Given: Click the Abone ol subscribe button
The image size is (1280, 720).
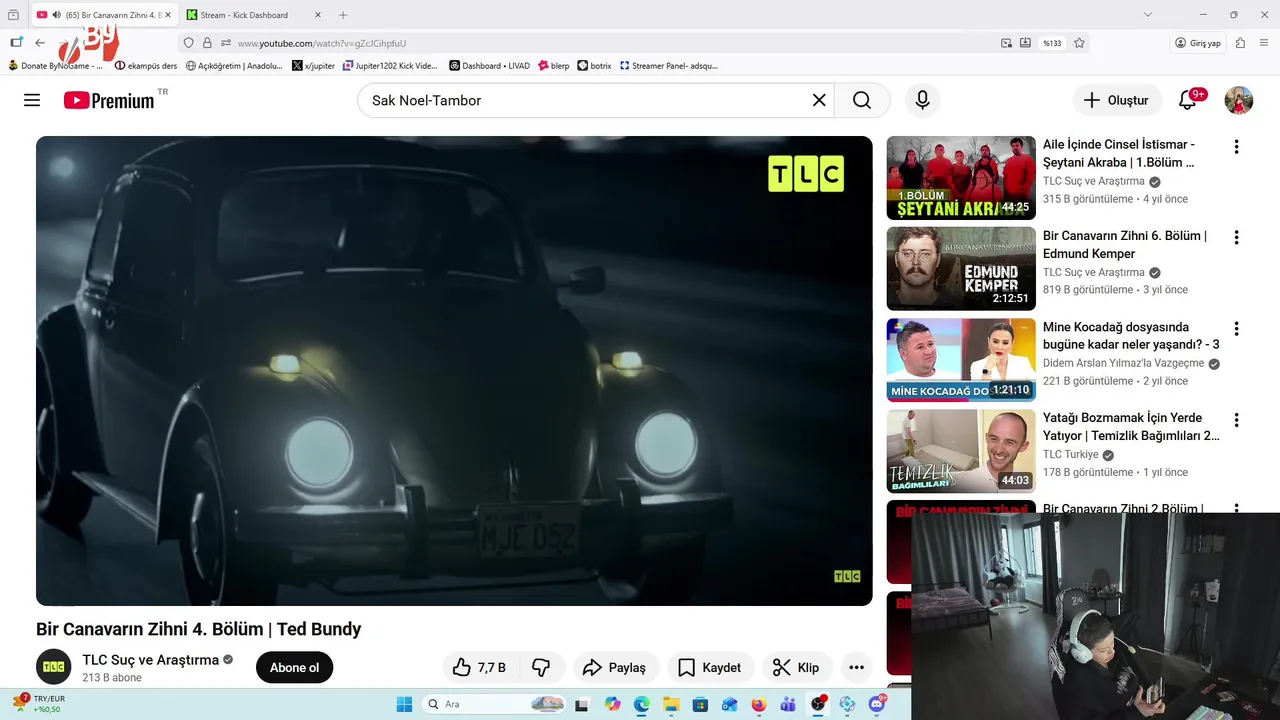Looking at the screenshot, I should click(294, 667).
